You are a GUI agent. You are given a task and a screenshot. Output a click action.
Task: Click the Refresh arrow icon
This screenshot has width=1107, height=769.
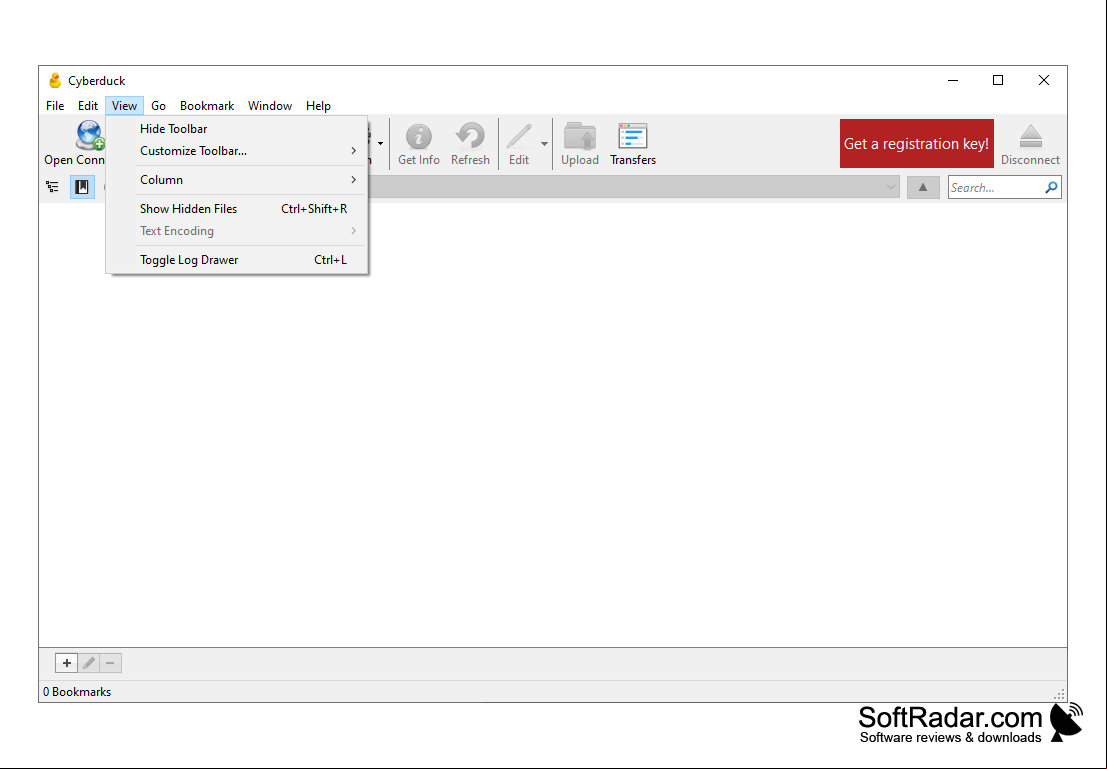(470, 136)
